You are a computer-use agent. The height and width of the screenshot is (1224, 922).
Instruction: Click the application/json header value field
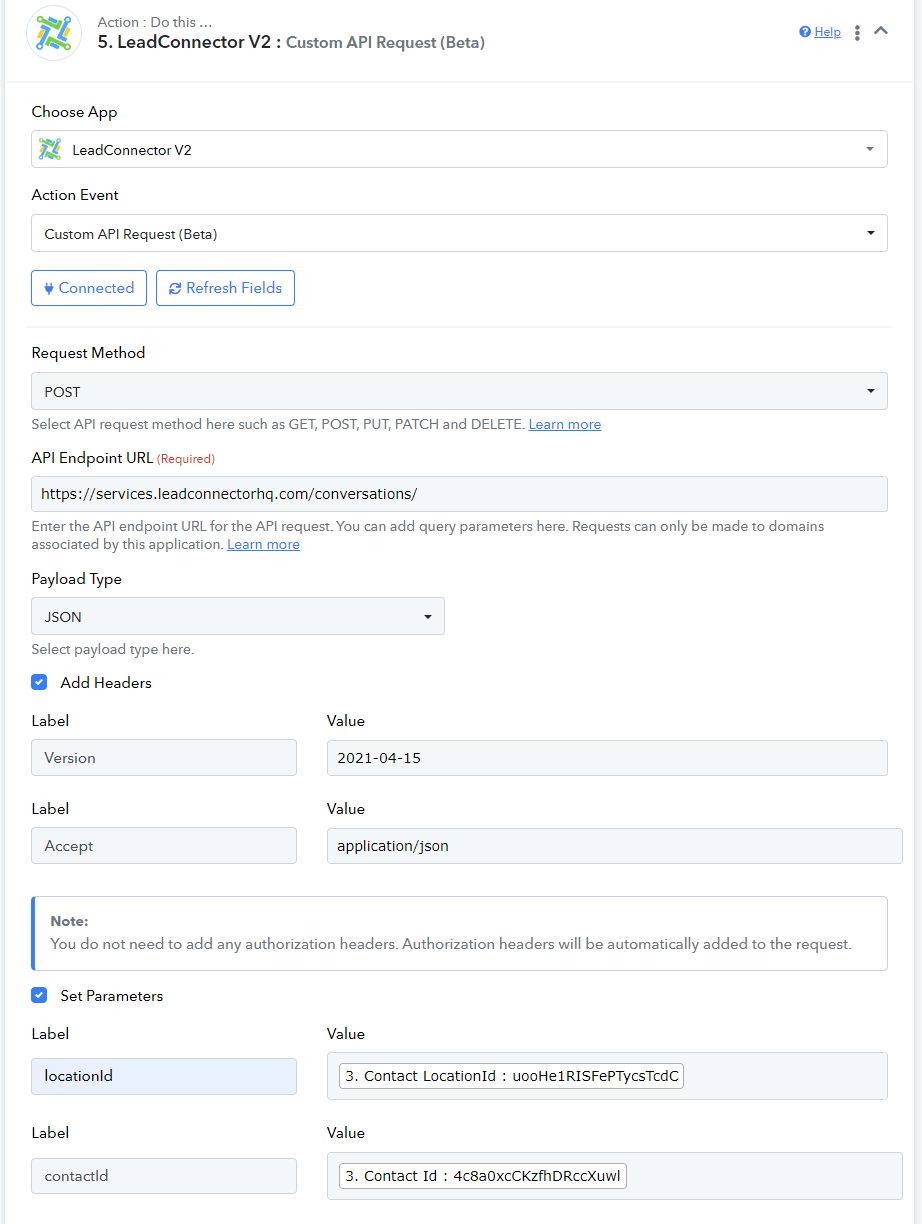tap(615, 845)
